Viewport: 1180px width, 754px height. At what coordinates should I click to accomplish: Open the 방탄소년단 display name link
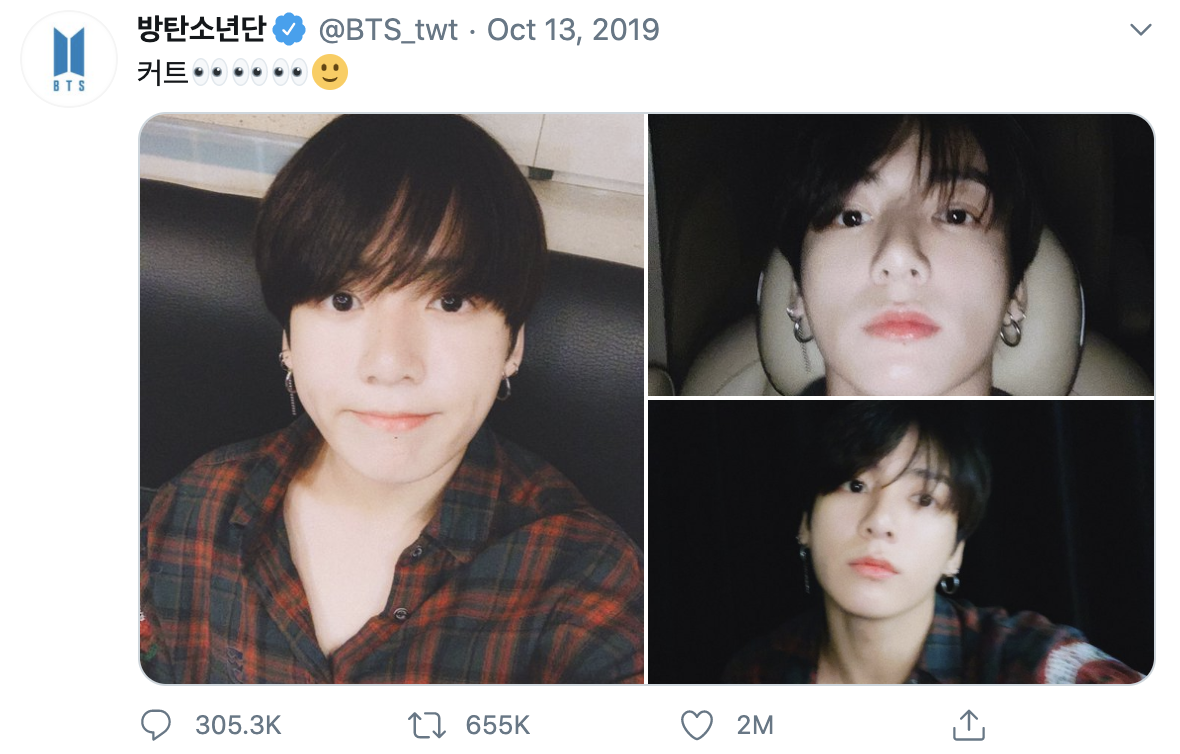(201, 30)
